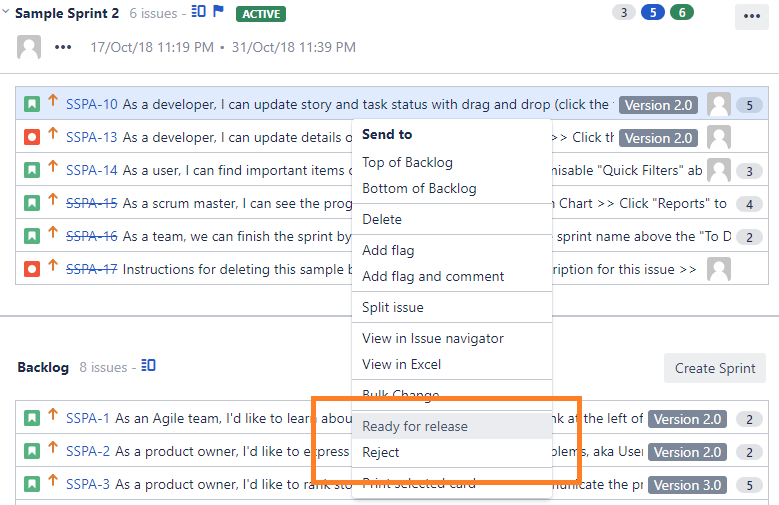Click the bug type icon of SSPA-17
The width and height of the screenshot is (779, 505).
[32, 269]
